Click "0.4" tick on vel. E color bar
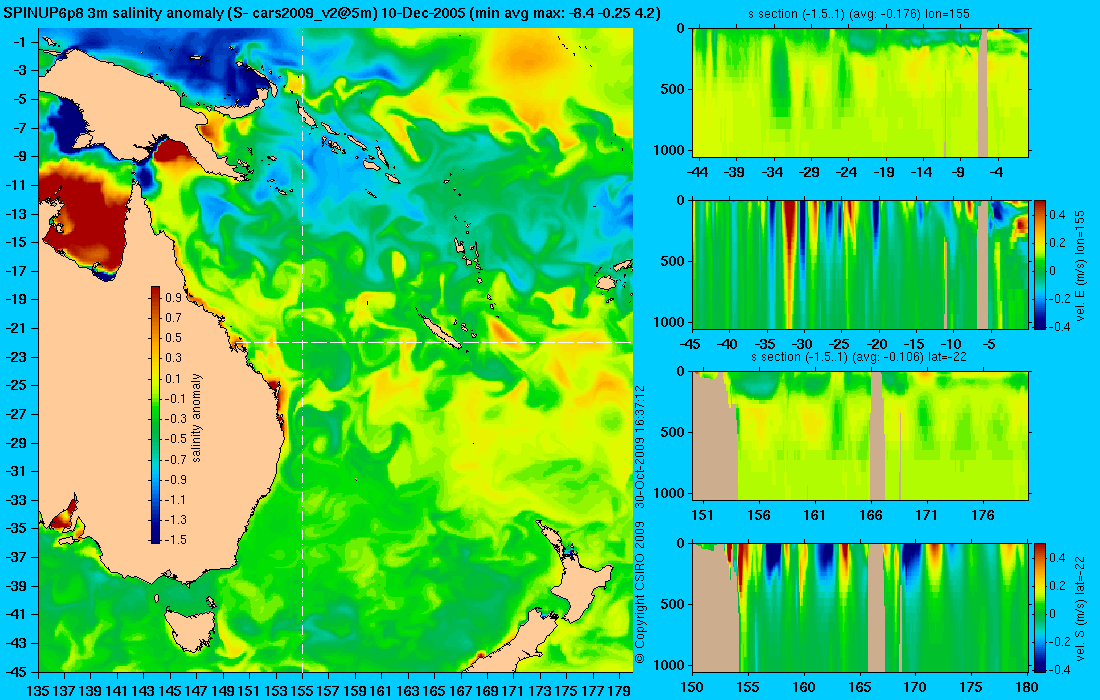 1058,215
